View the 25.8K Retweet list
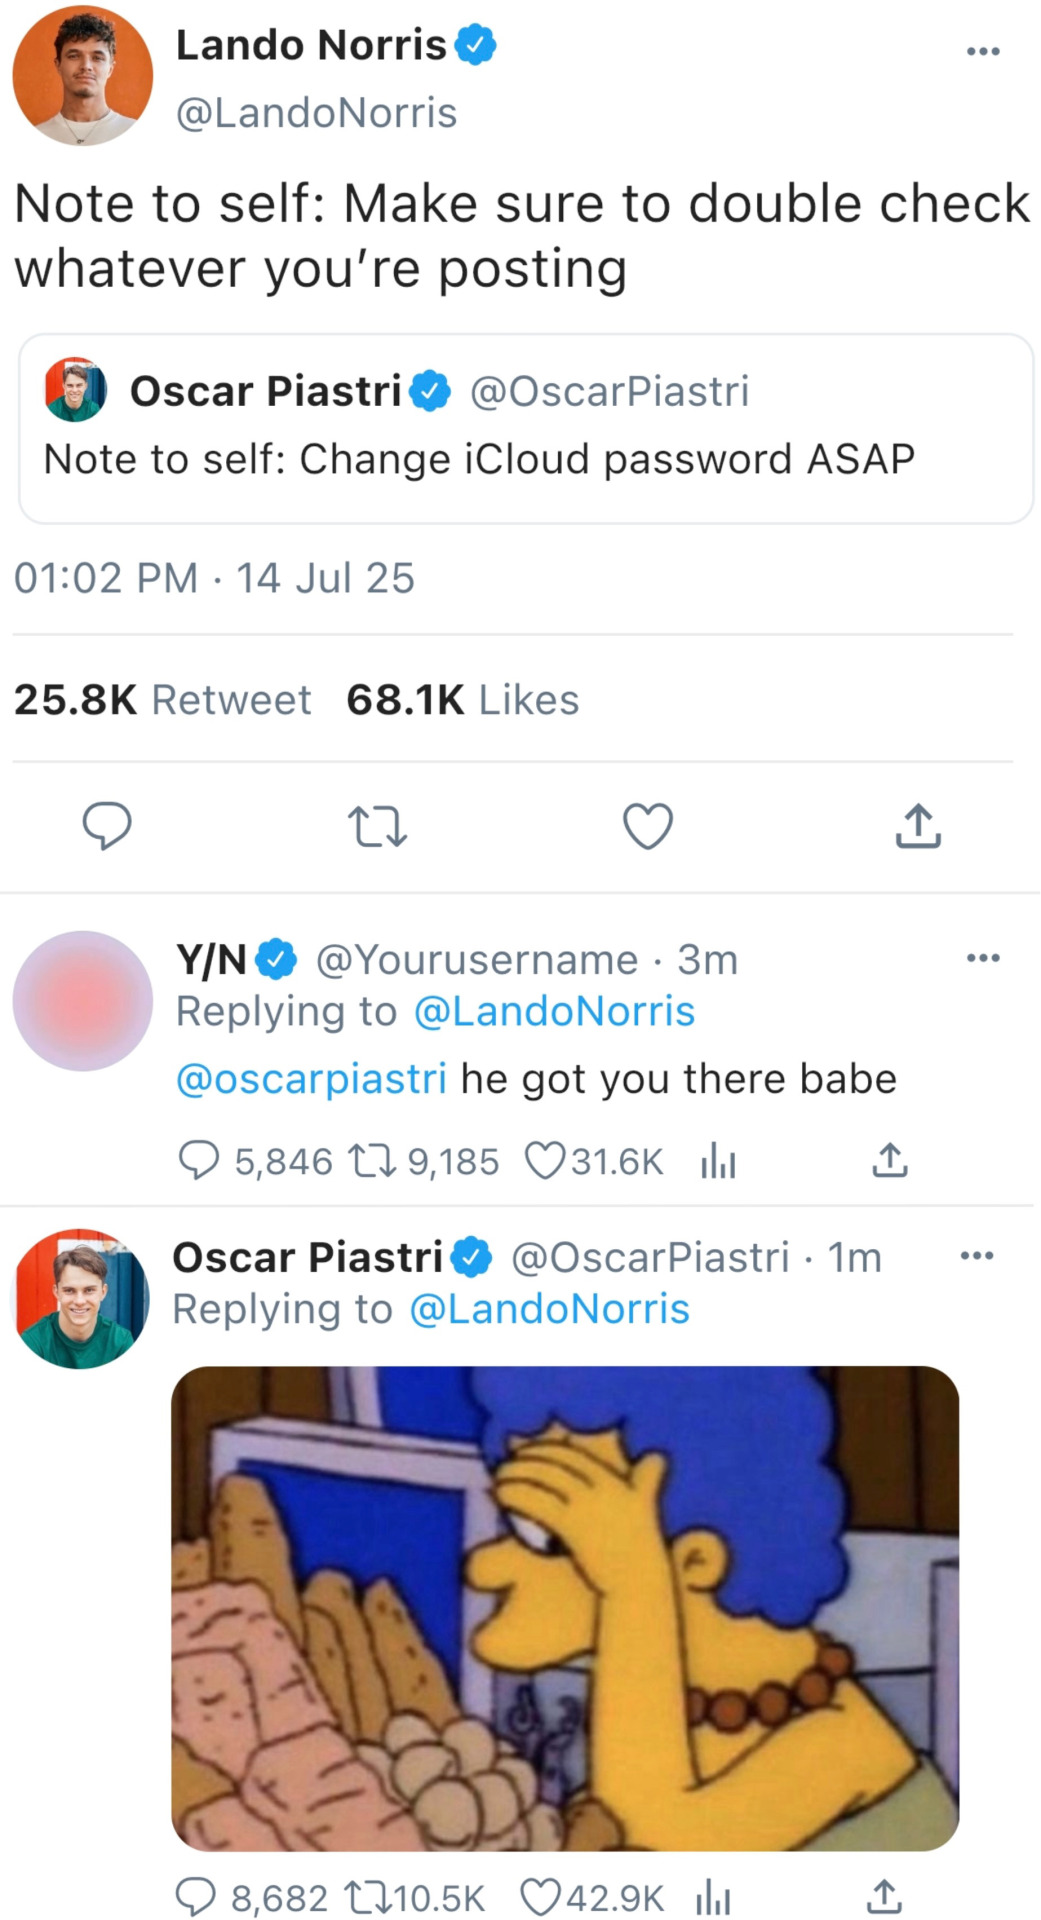This screenshot has height=1920, width=1041. [162, 700]
